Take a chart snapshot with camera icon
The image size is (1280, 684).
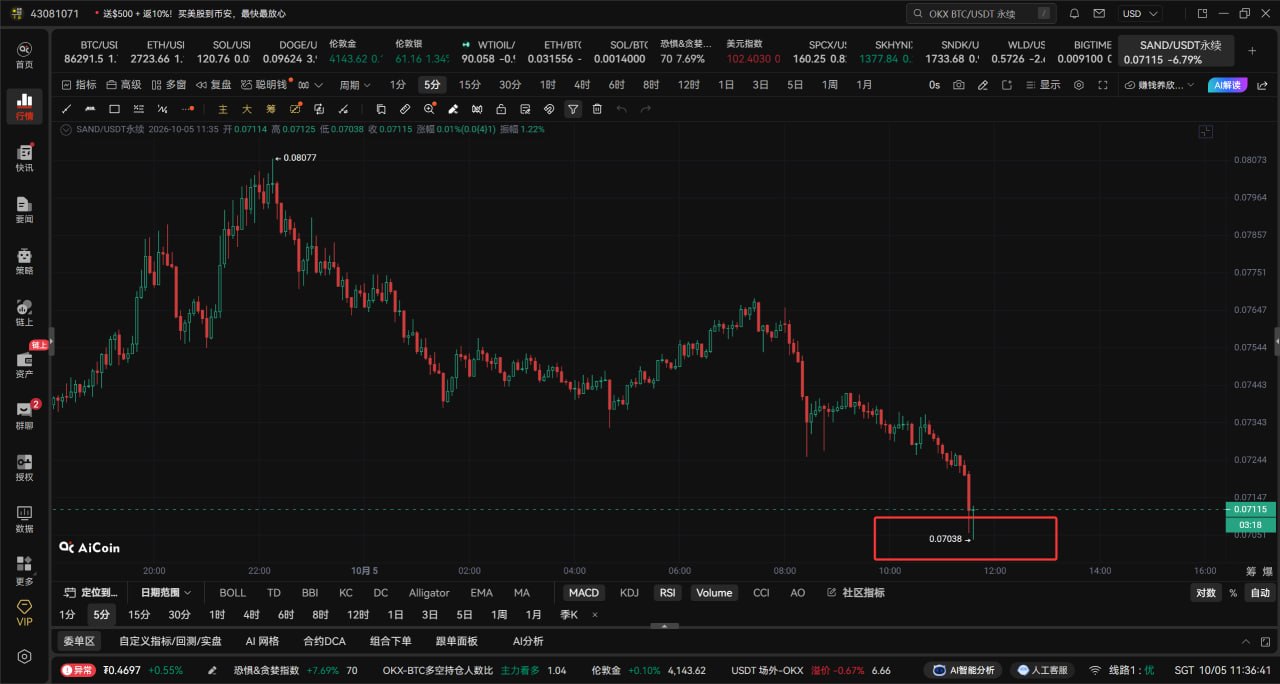point(959,85)
